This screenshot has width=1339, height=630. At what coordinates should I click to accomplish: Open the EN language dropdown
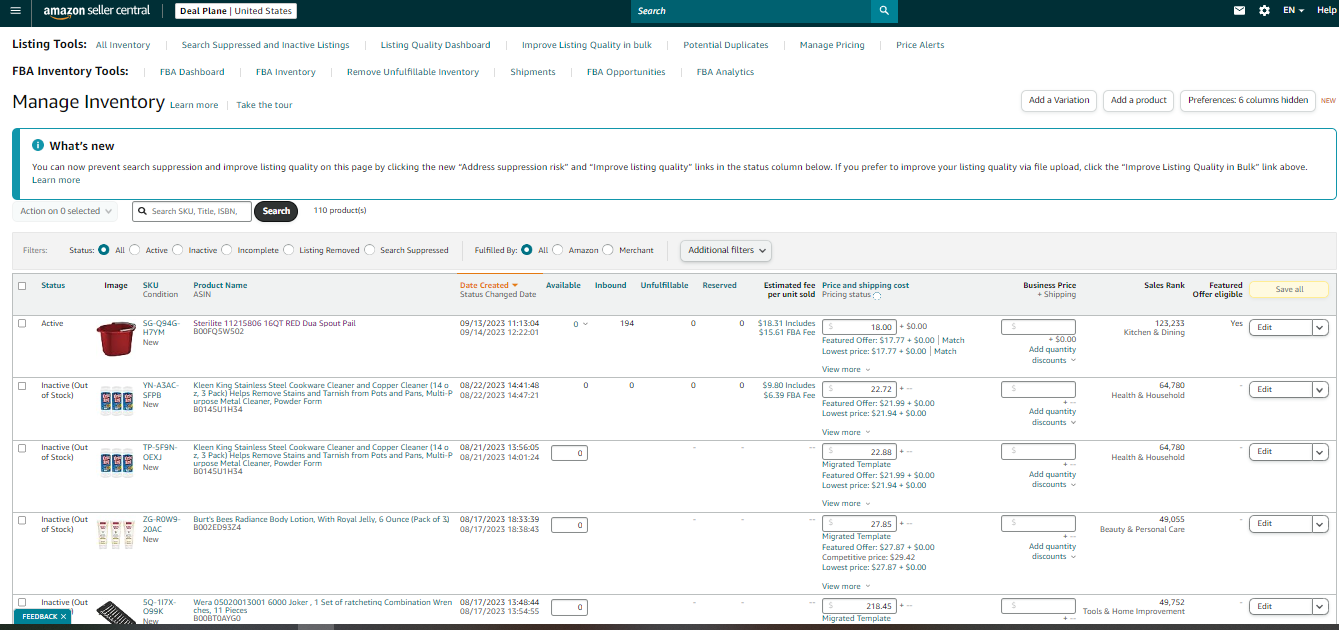(x=1294, y=10)
